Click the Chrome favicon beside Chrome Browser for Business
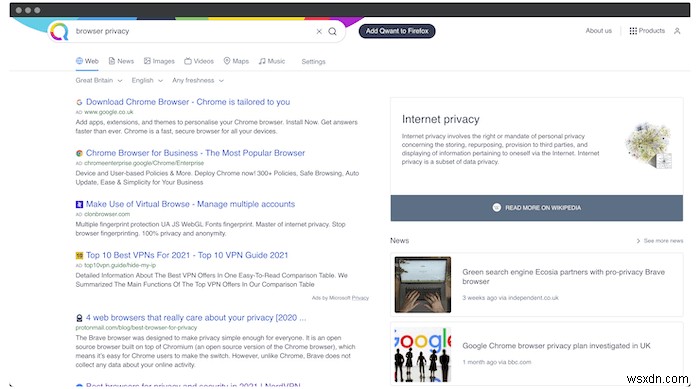The height and width of the screenshot is (389, 700). coord(79,153)
